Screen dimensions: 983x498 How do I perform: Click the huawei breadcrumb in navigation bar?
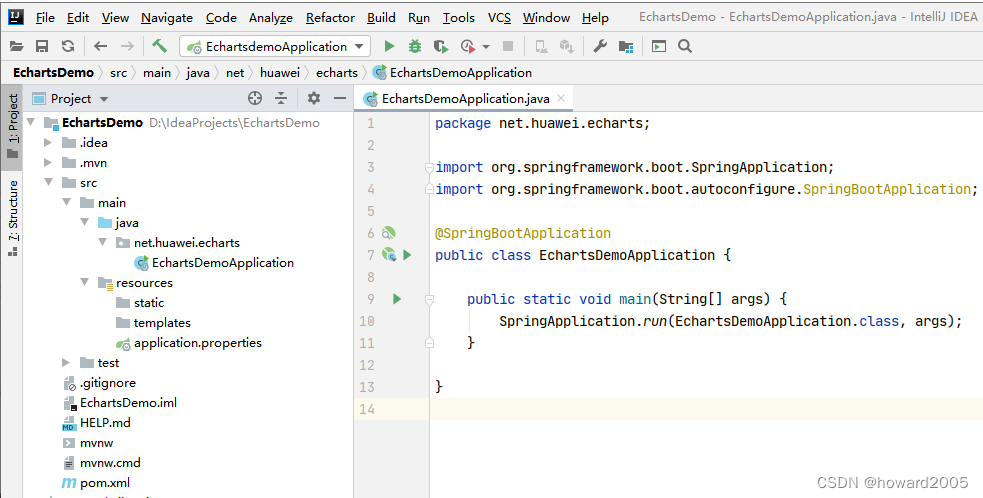click(x=279, y=72)
